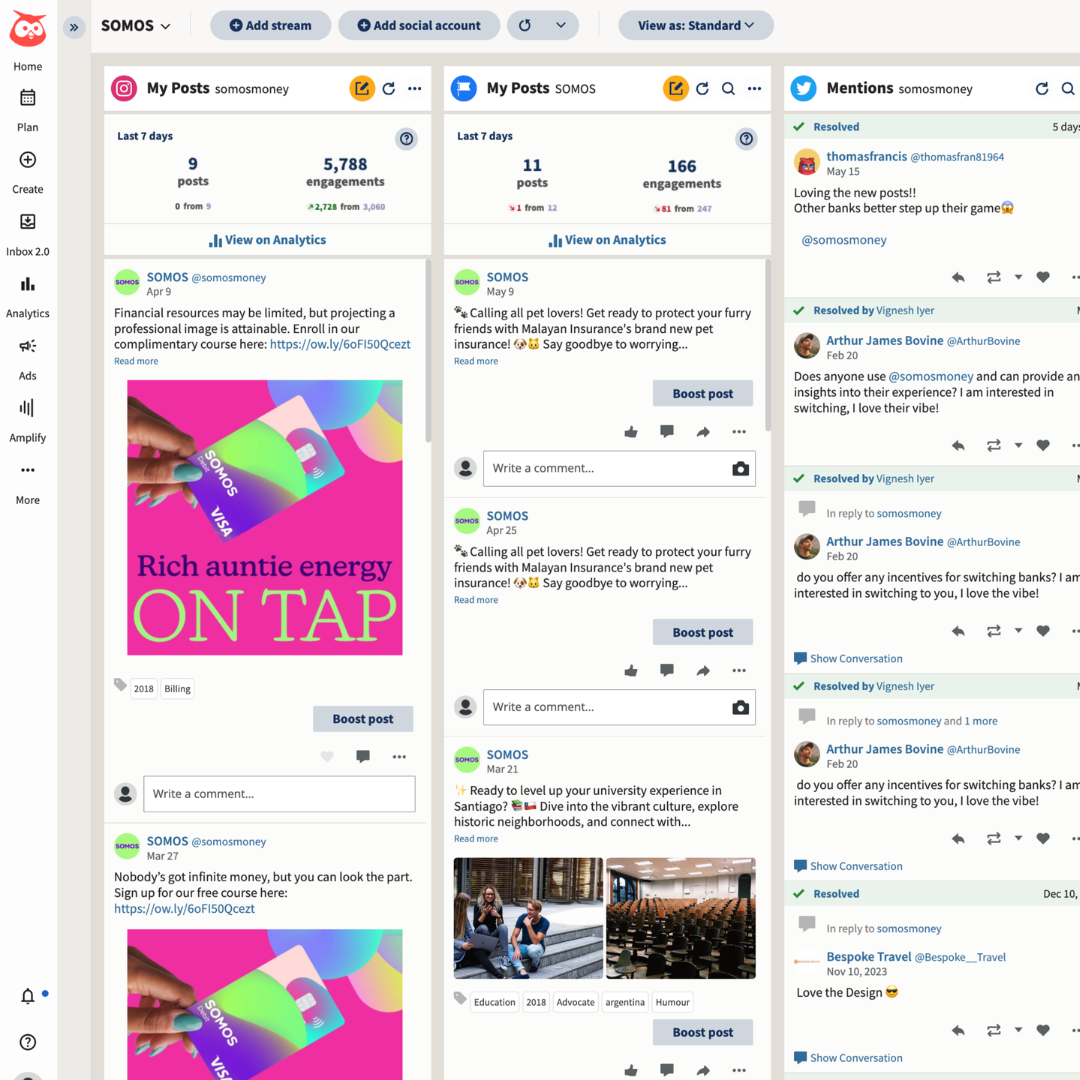Open students on steps photo in Mar 21 post

[528, 918]
